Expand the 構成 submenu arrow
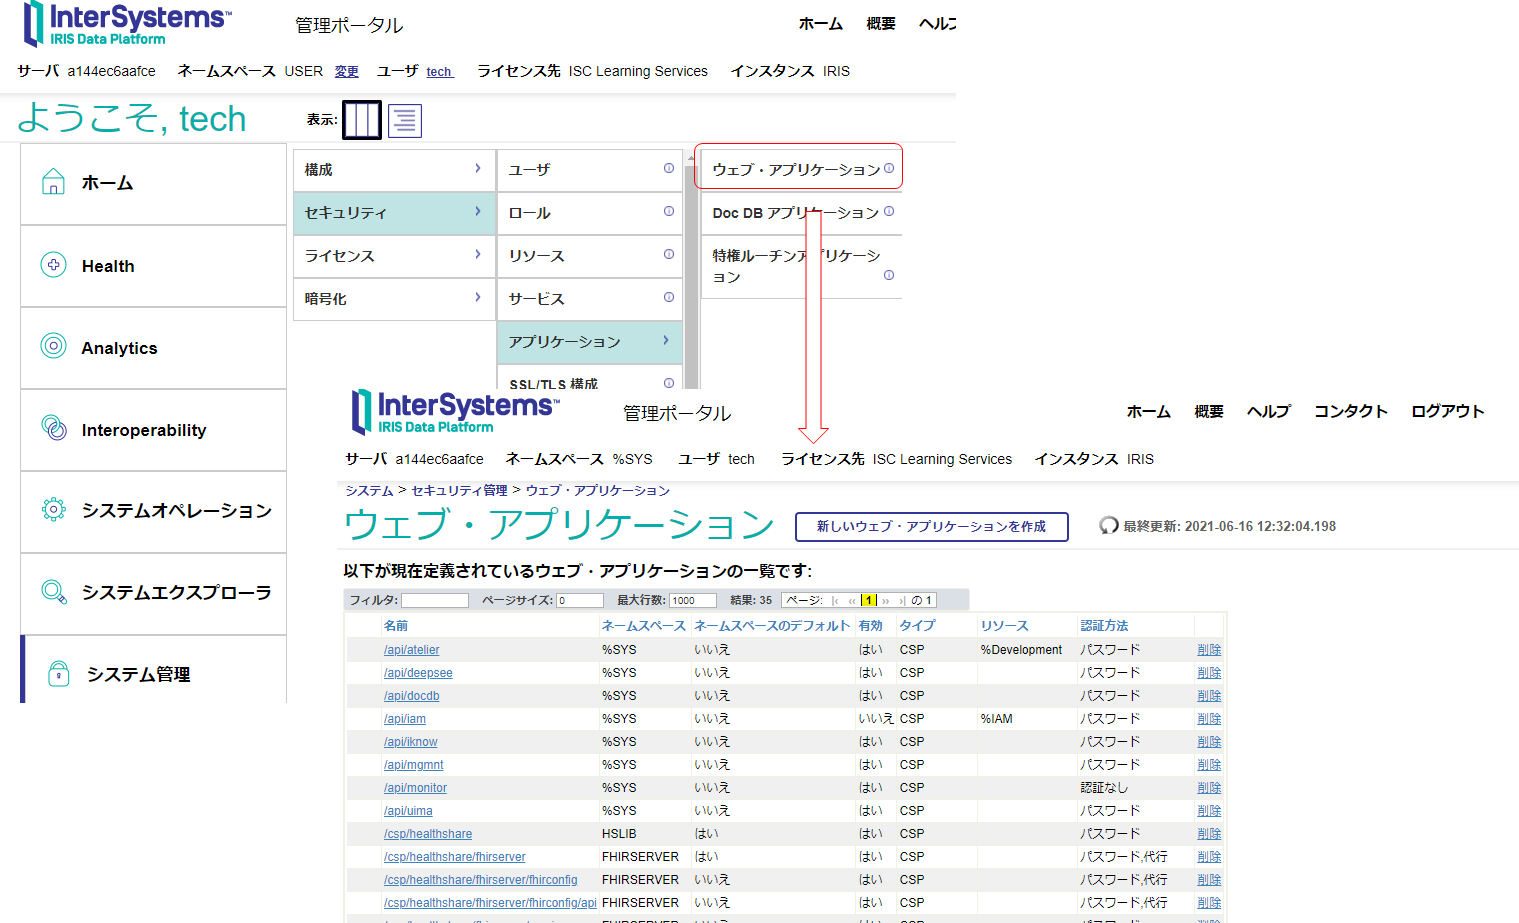 pyautogui.click(x=478, y=169)
